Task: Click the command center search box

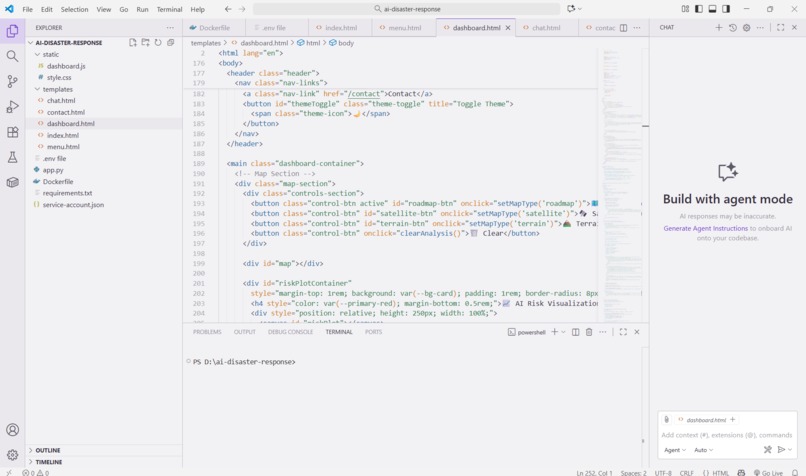Action: pyautogui.click(x=406, y=9)
